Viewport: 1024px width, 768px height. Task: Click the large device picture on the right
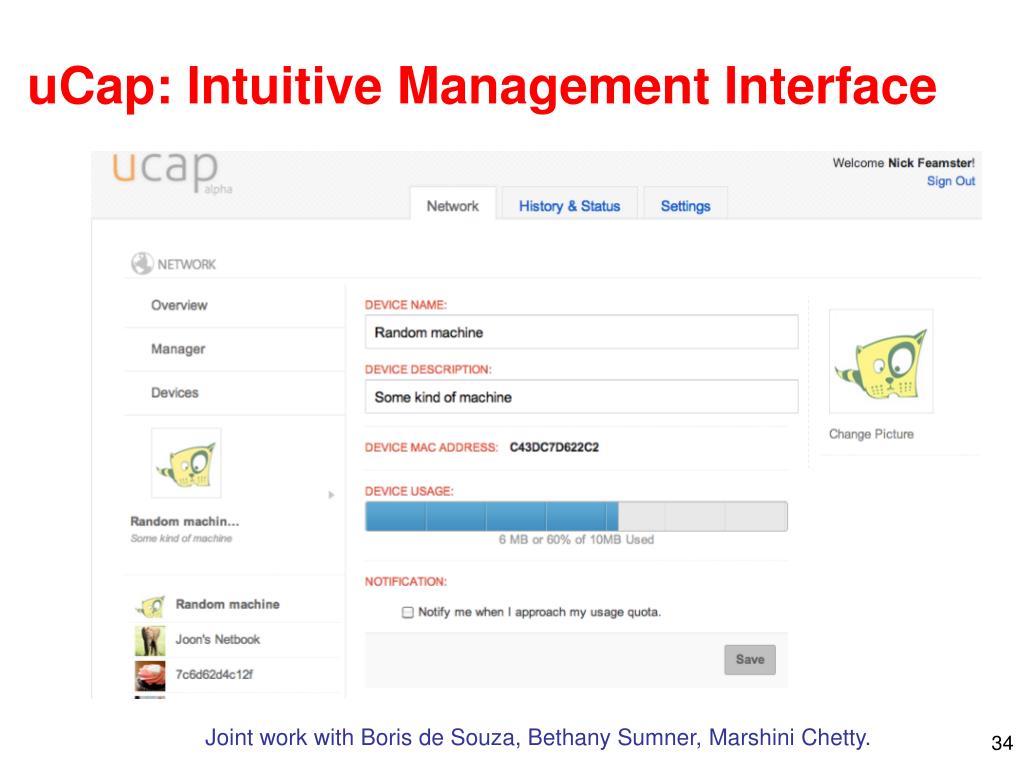881,361
